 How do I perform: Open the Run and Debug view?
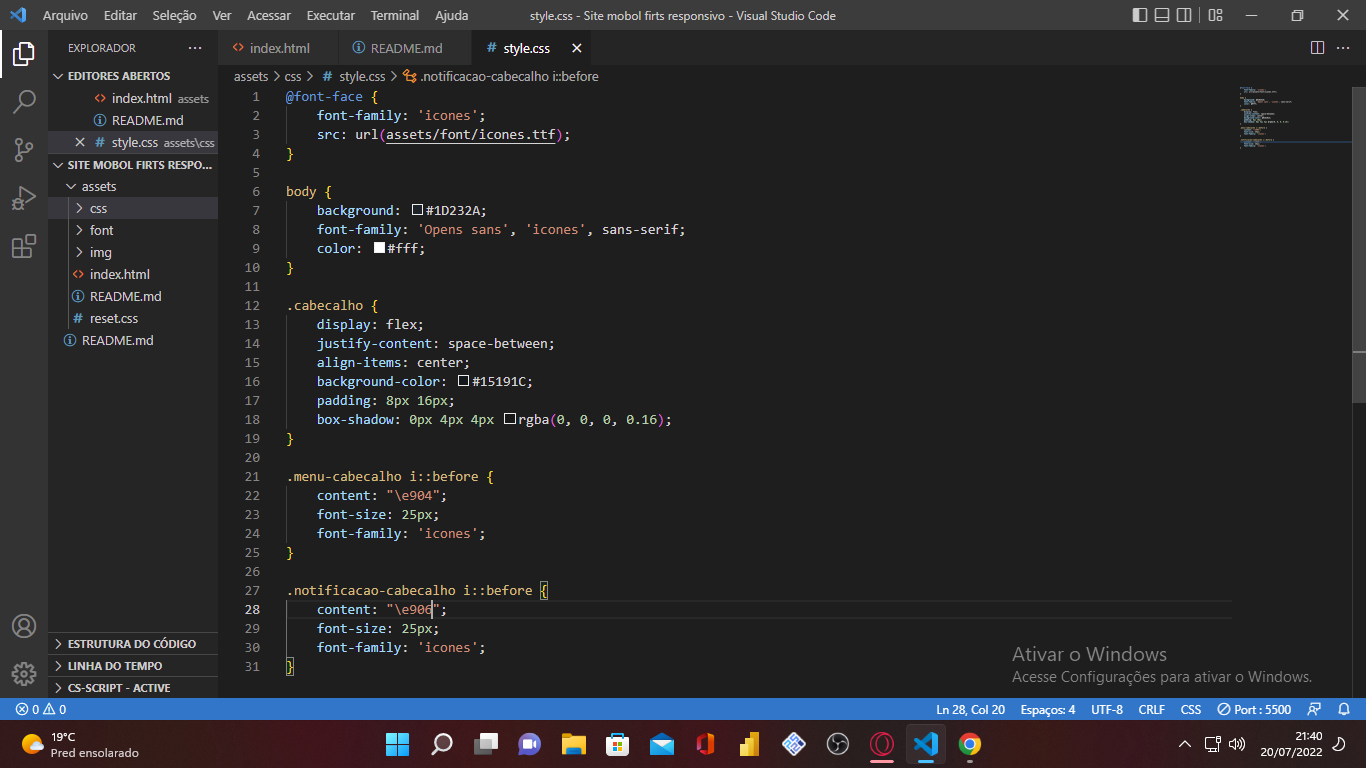tap(24, 198)
